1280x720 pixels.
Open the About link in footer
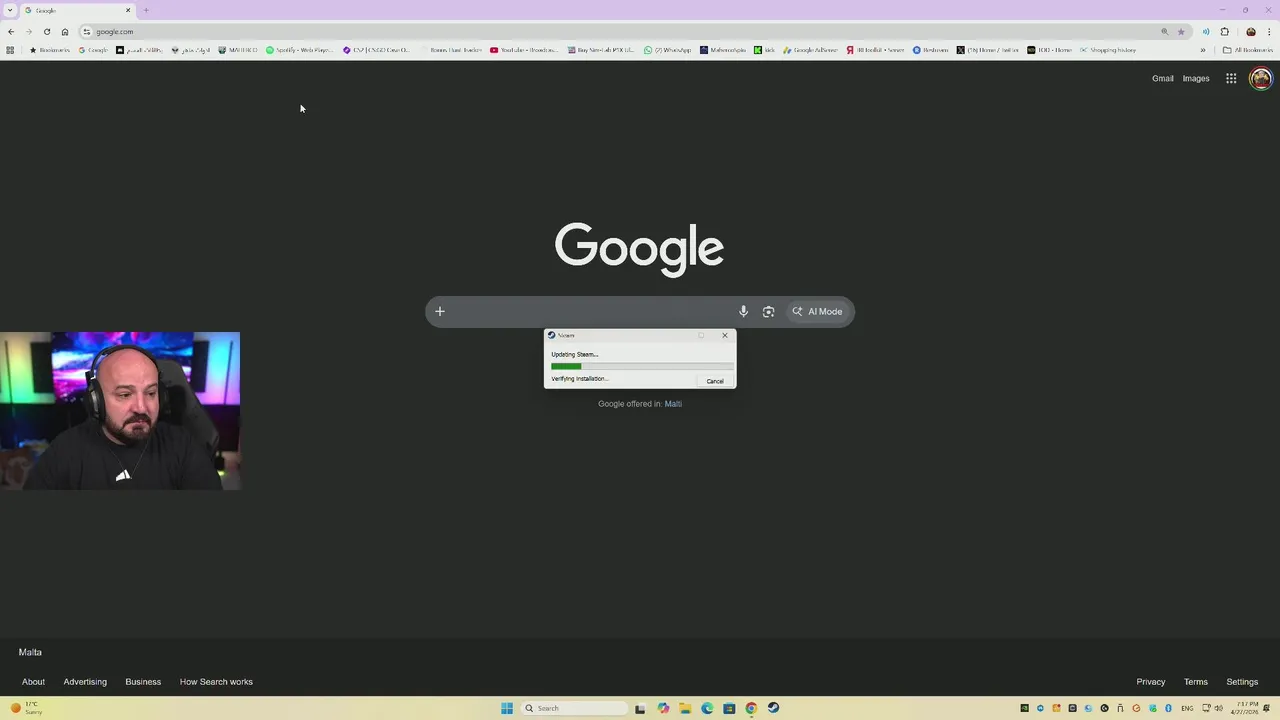pos(33,682)
